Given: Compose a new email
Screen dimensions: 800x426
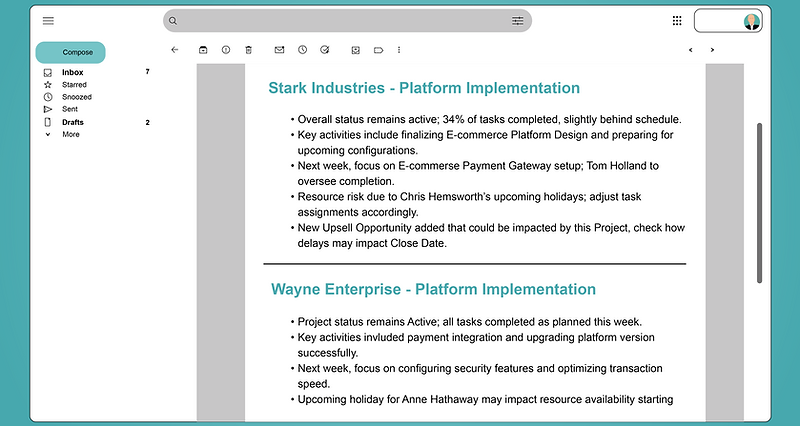Looking at the screenshot, I should pyautogui.click(x=70, y=53).
